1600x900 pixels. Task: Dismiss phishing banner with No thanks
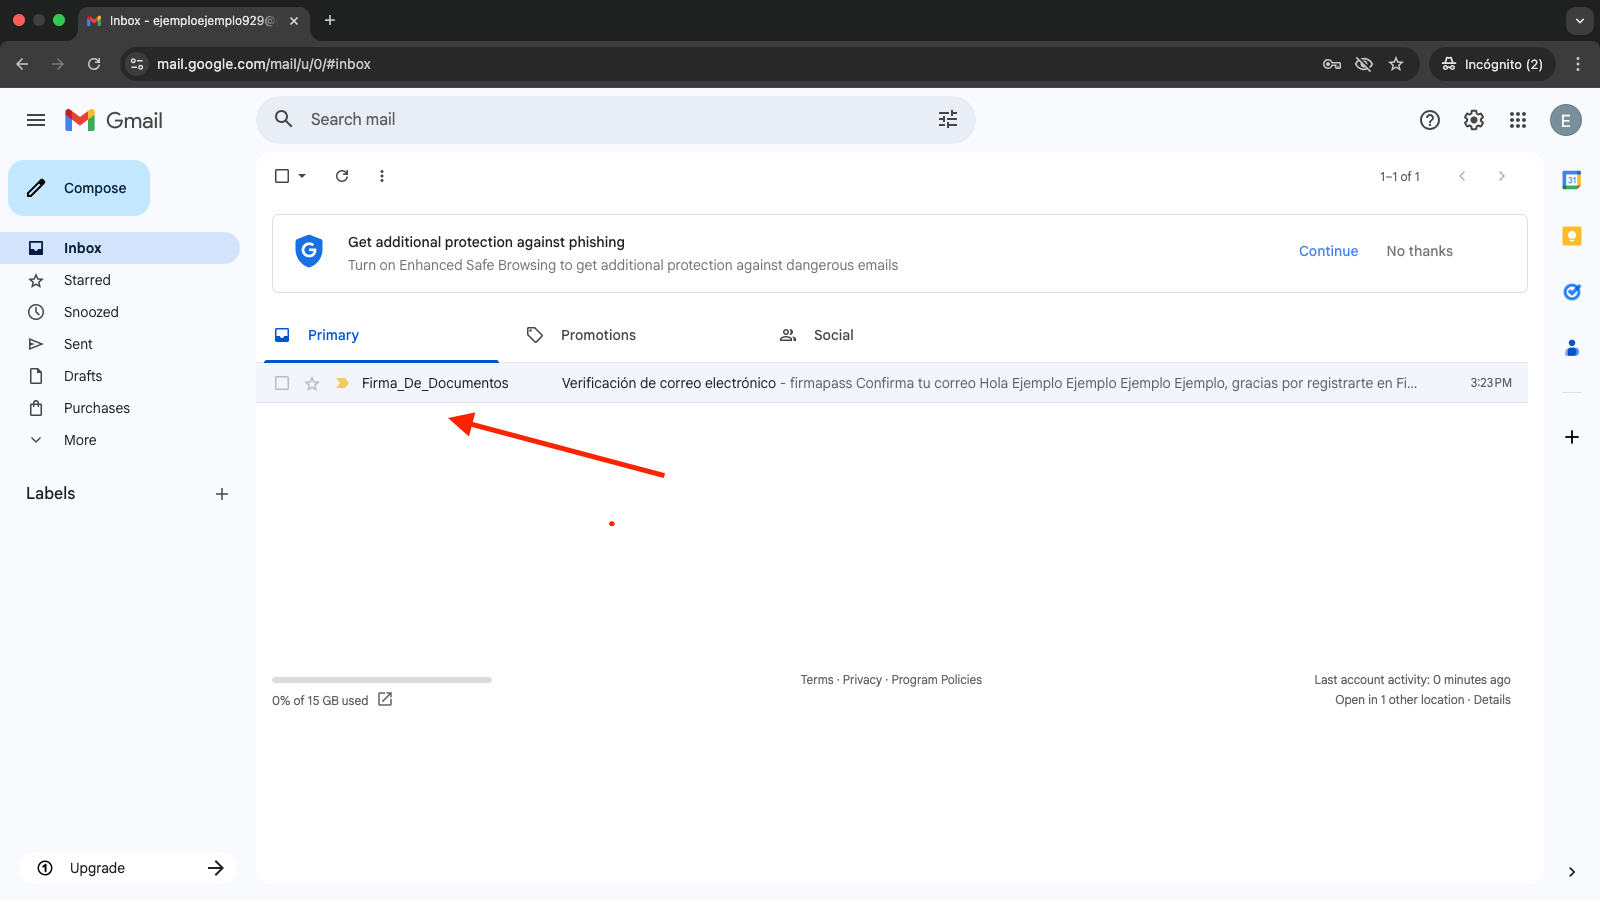click(1419, 251)
